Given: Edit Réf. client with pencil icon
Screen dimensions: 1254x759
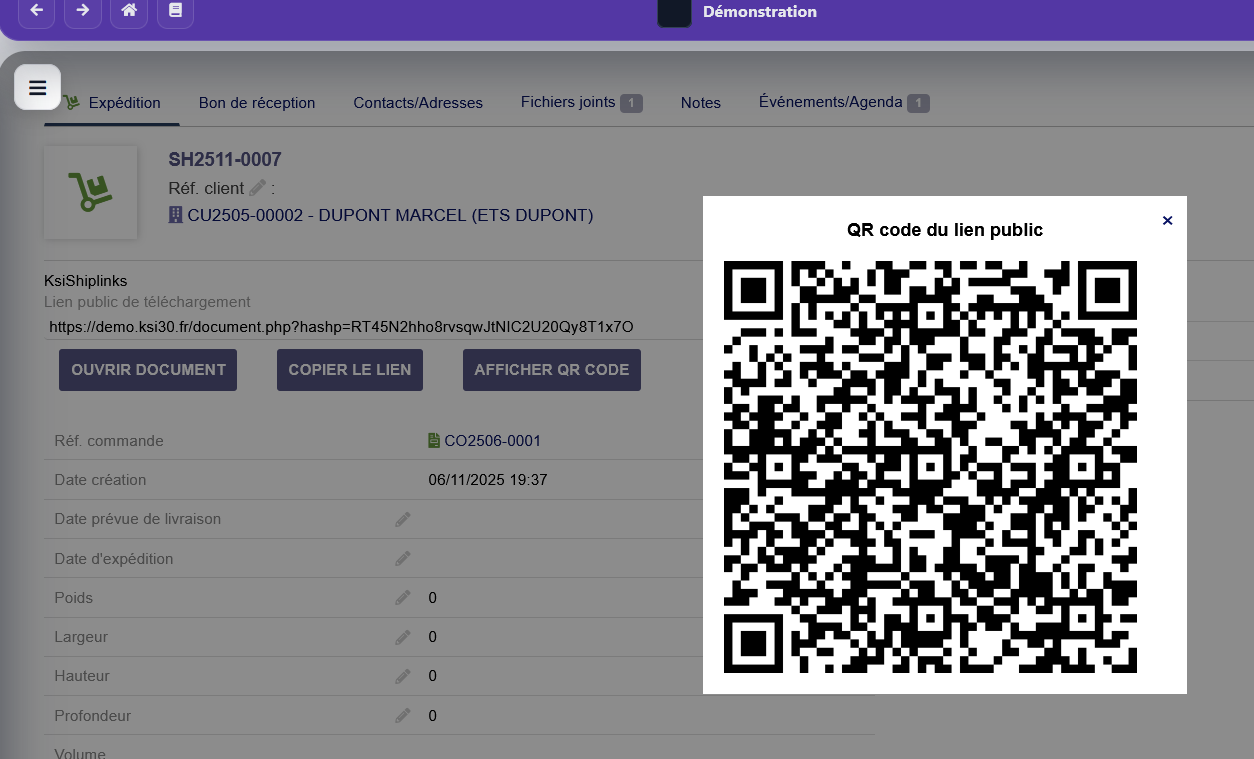Looking at the screenshot, I should point(258,188).
